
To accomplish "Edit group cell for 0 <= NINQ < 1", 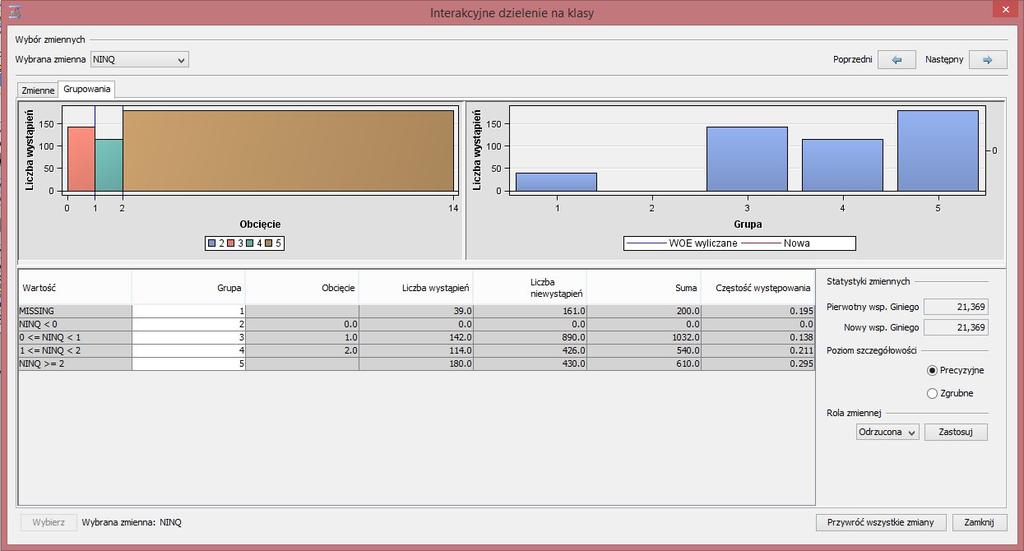I will click(x=188, y=338).
